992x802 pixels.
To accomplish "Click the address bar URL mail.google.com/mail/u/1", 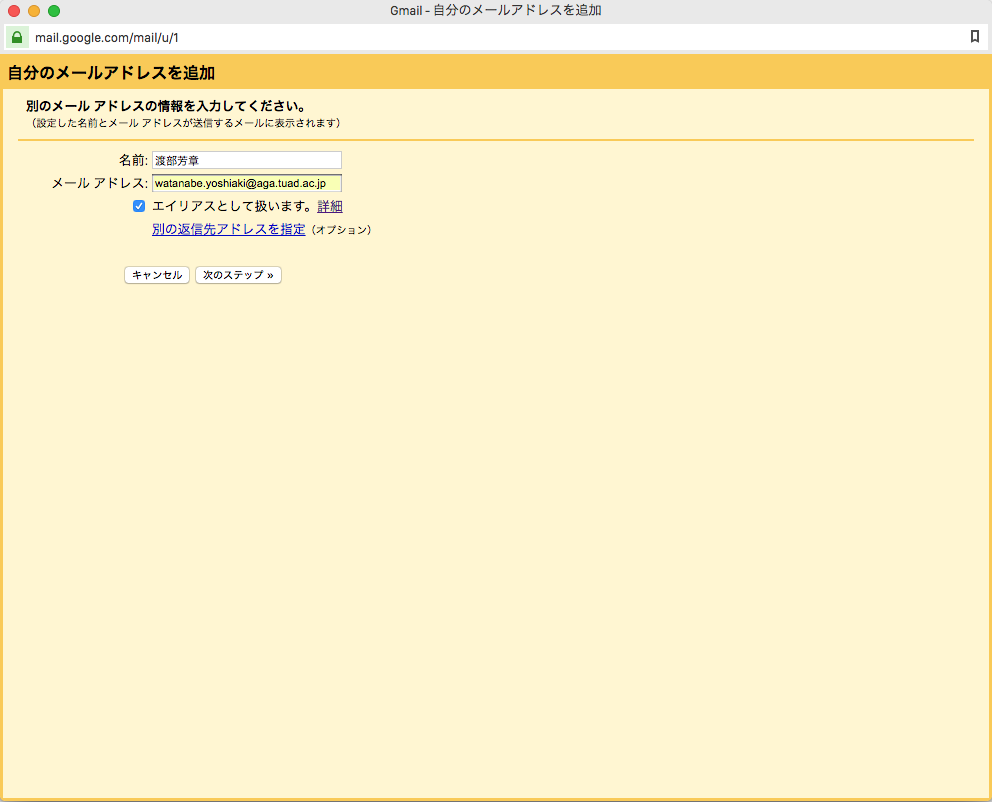I will [107, 38].
